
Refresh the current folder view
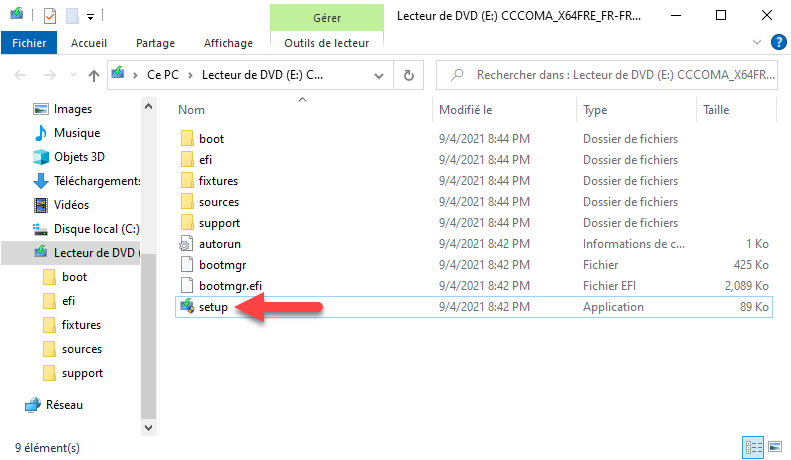coord(409,75)
